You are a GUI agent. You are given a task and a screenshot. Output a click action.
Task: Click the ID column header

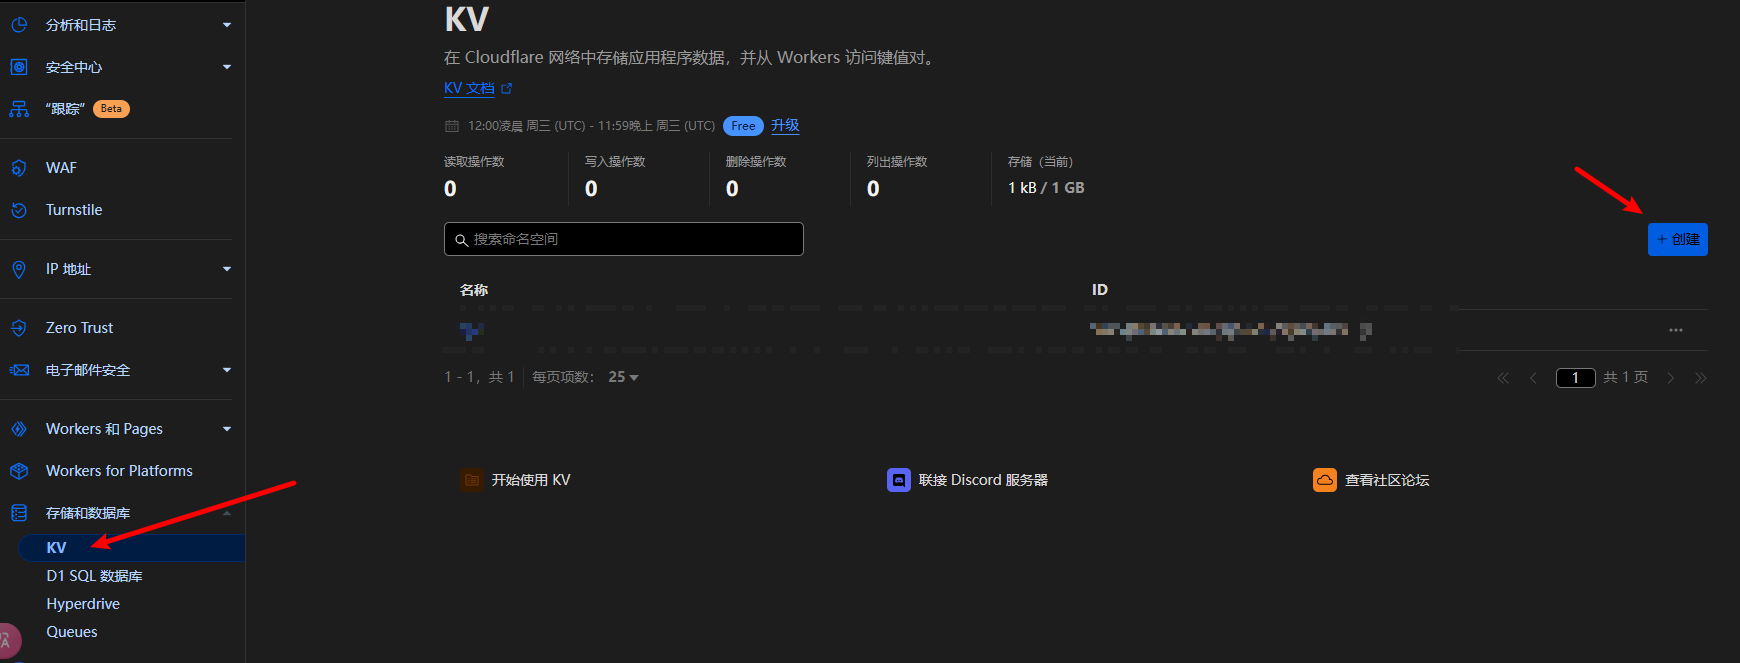pyautogui.click(x=1100, y=290)
